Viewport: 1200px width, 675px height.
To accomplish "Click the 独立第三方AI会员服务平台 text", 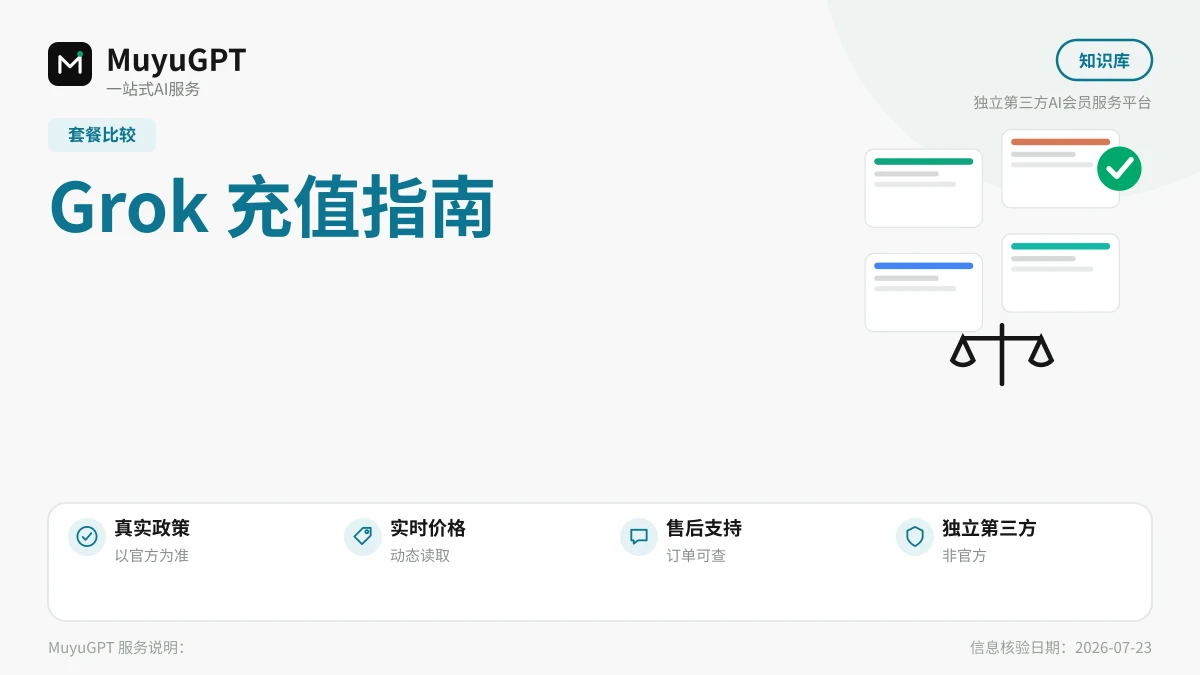I will [x=1063, y=102].
